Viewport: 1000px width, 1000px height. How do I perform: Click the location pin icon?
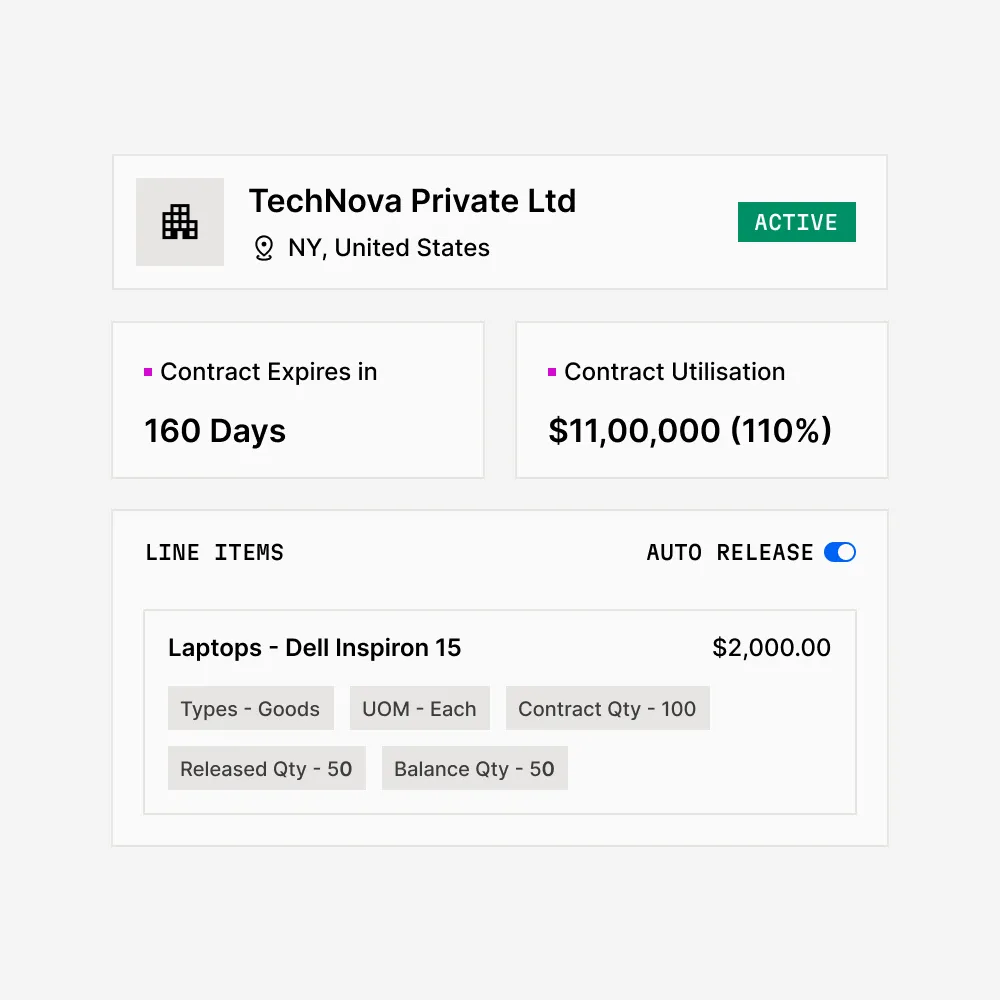tap(264, 248)
